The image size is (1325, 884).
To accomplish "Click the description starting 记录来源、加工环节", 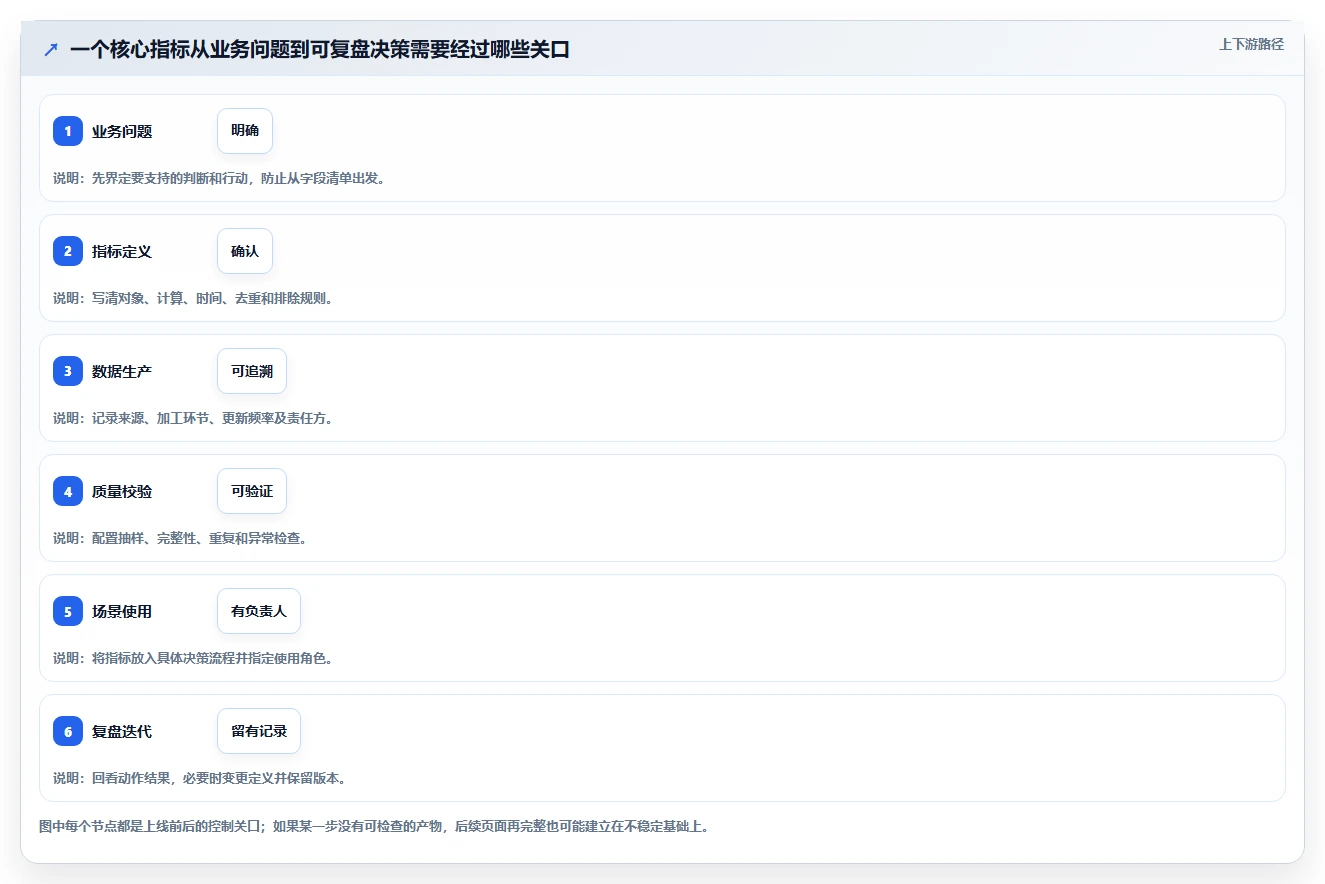I will [x=193, y=418].
